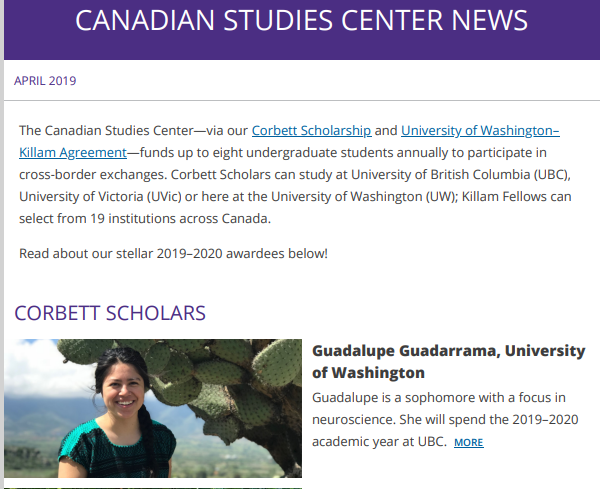600x489 pixels.
Task: Click the divider line under APRIL 2019
Action: [x=302, y=101]
